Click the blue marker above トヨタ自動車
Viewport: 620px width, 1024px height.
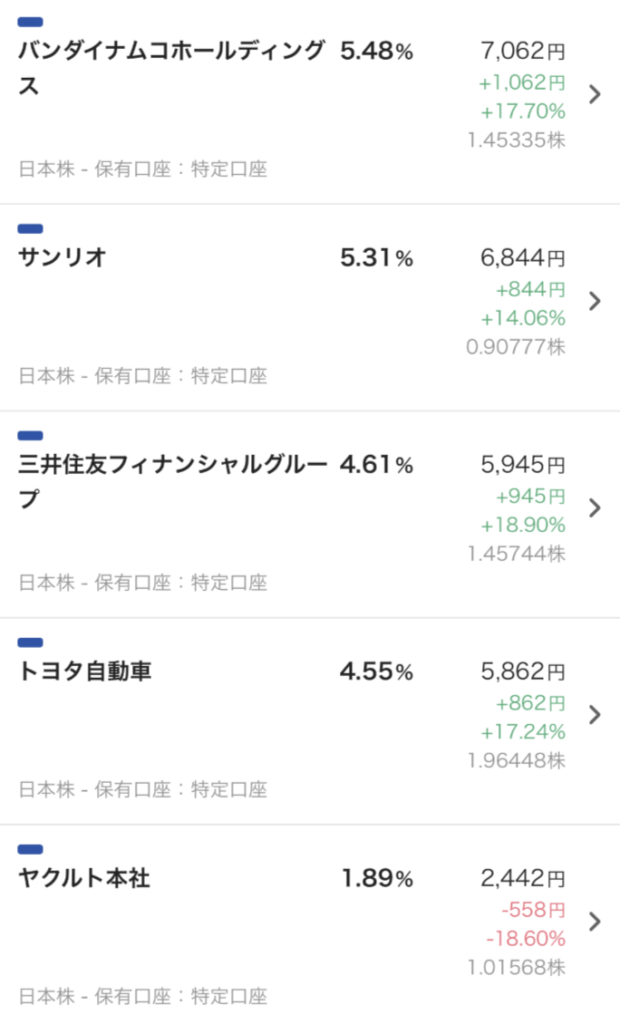pyautogui.click(x=31, y=642)
